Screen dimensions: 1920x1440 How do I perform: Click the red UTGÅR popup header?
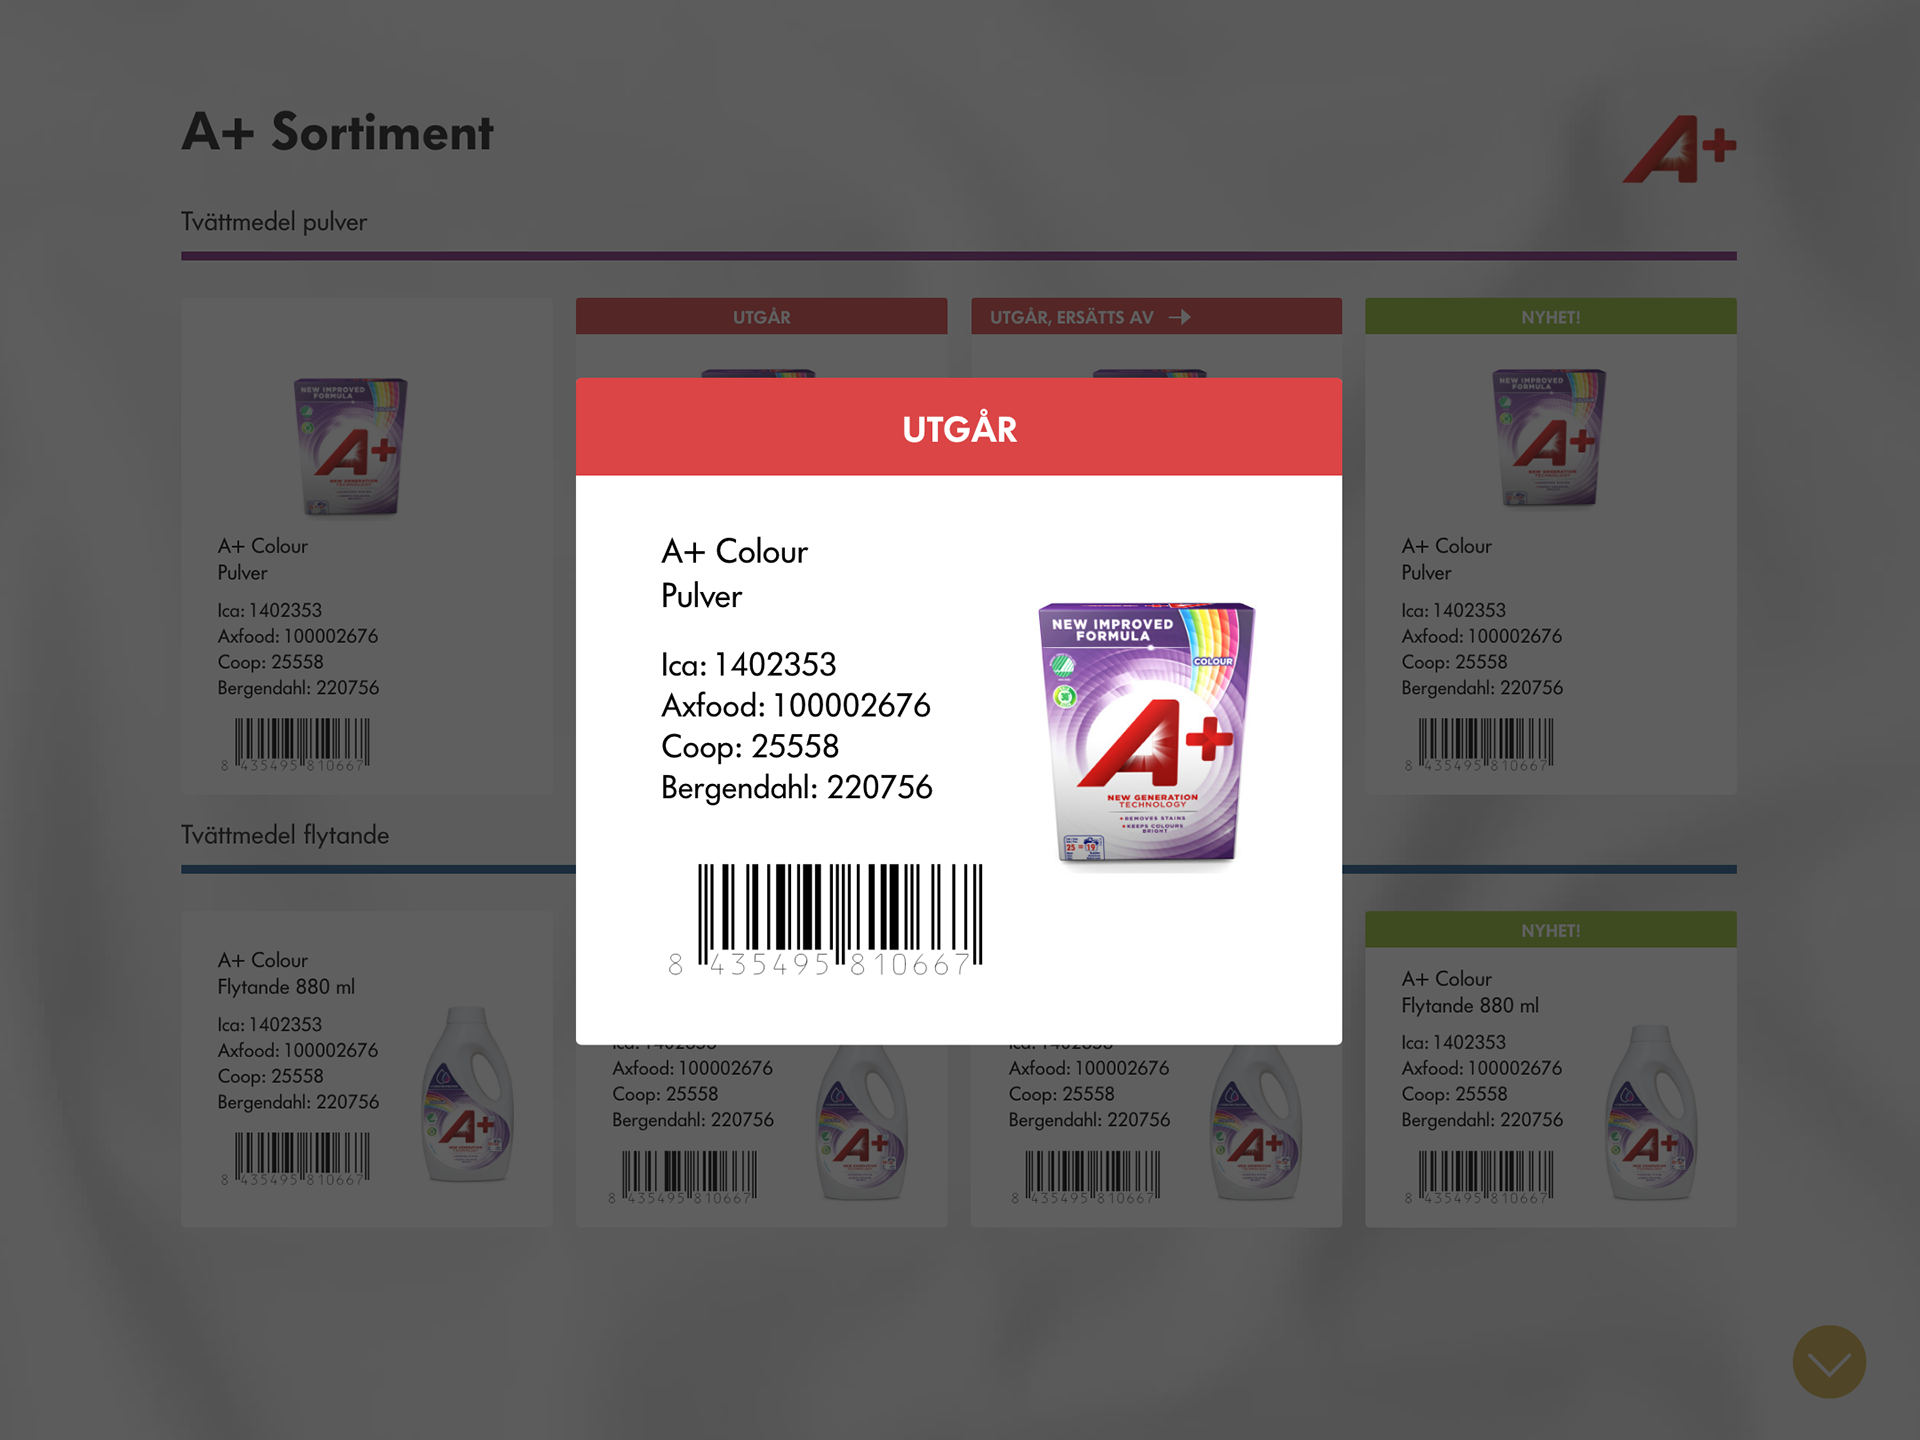pyautogui.click(x=959, y=427)
